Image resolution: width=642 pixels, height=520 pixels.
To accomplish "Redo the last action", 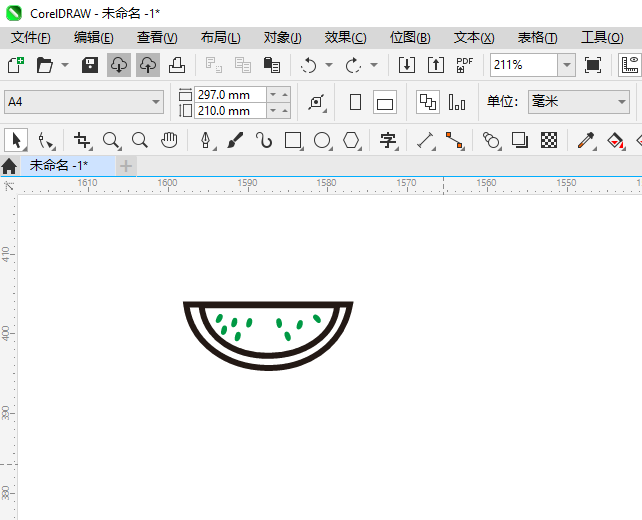I will click(x=353, y=65).
